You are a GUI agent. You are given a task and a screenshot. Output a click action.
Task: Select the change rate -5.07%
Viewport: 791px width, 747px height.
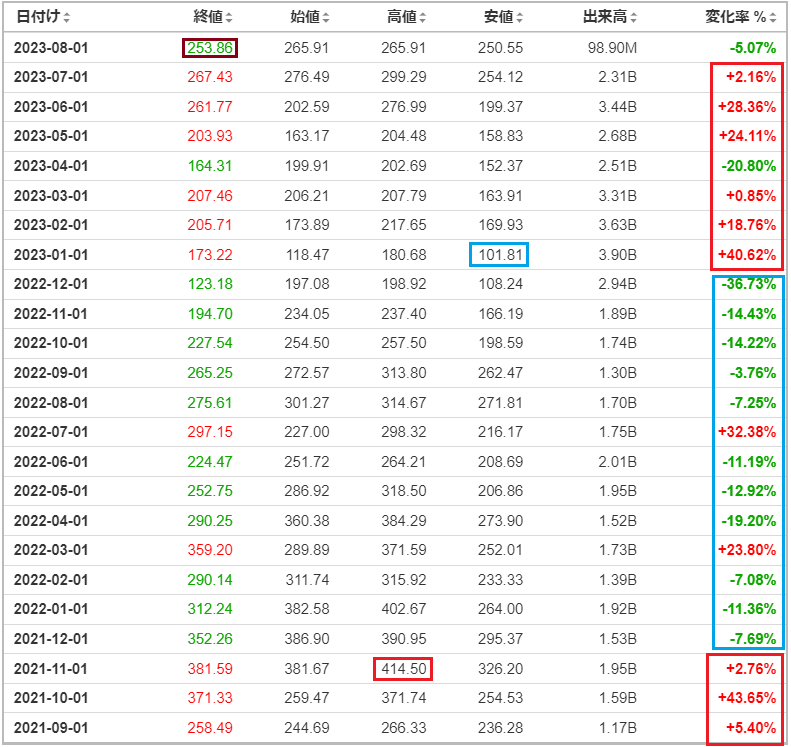(x=753, y=48)
